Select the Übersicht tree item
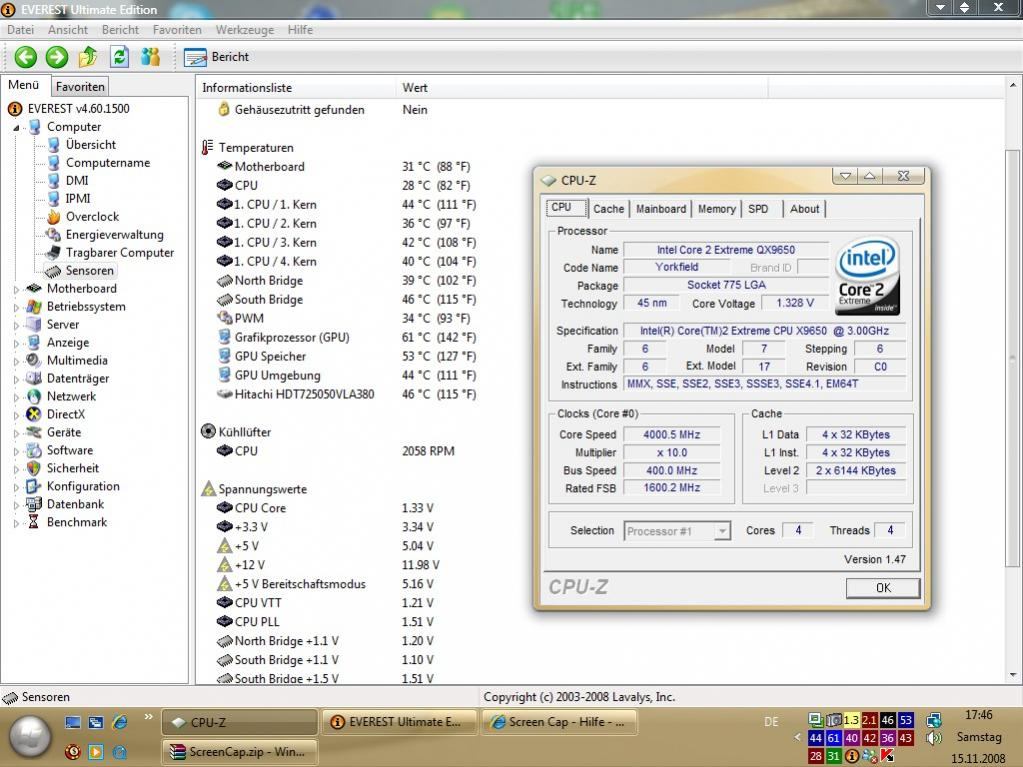The width and height of the screenshot is (1023, 767). pos(91,145)
